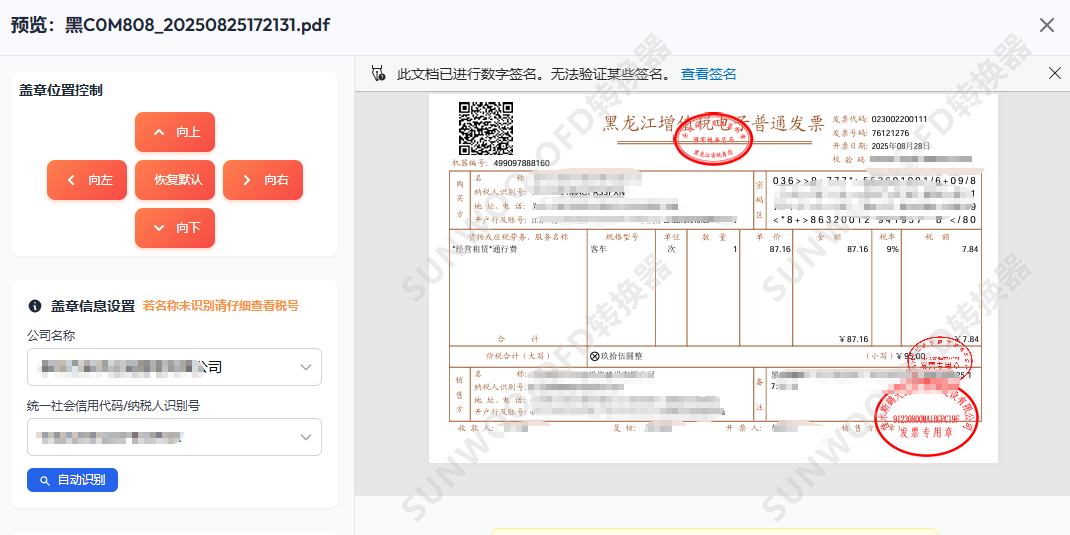
Task: Click the 向上 move-up arrow button
Action: (175, 132)
